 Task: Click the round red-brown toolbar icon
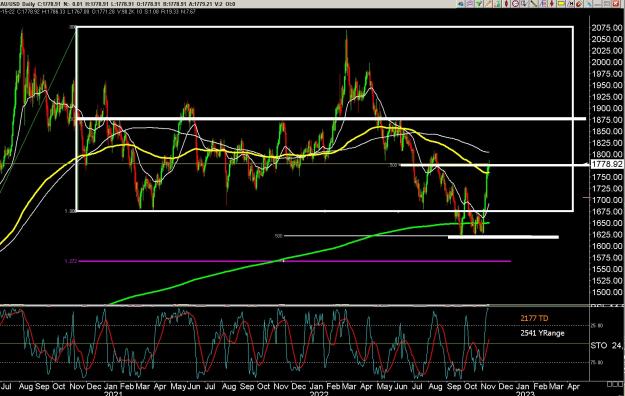pyautogui.click(x=579, y=4)
